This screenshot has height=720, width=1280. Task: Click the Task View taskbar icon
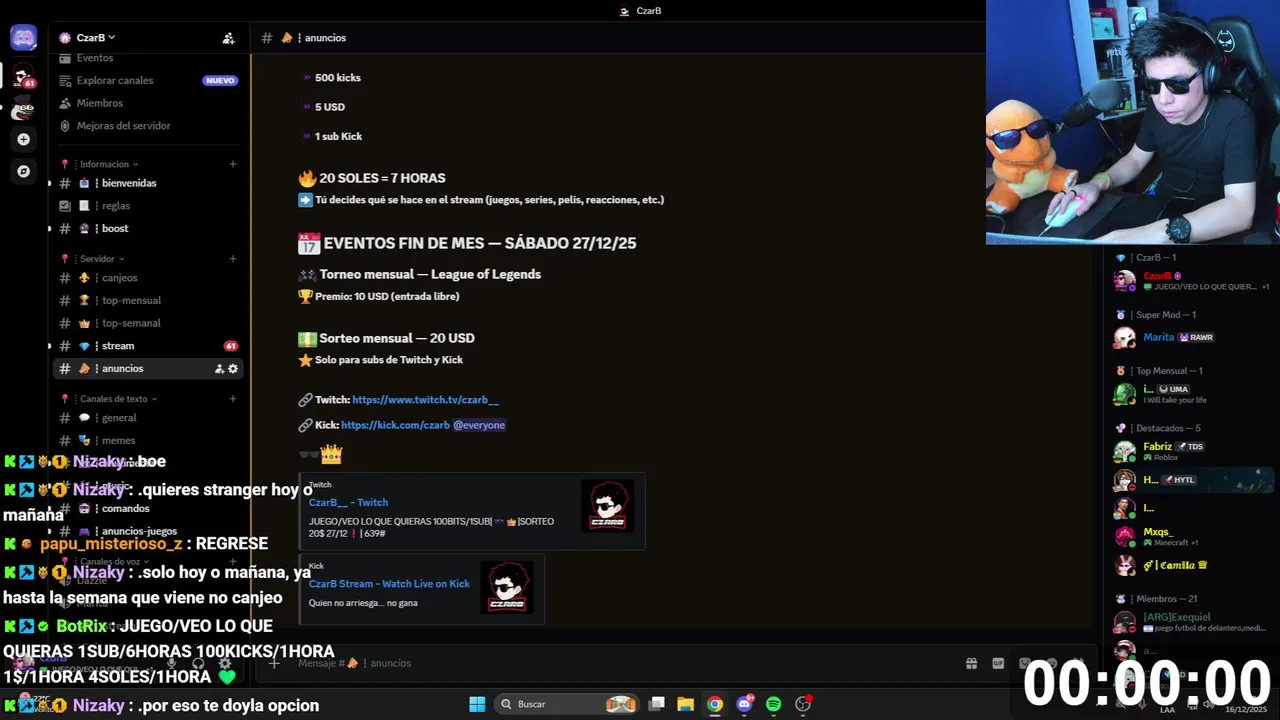656,704
